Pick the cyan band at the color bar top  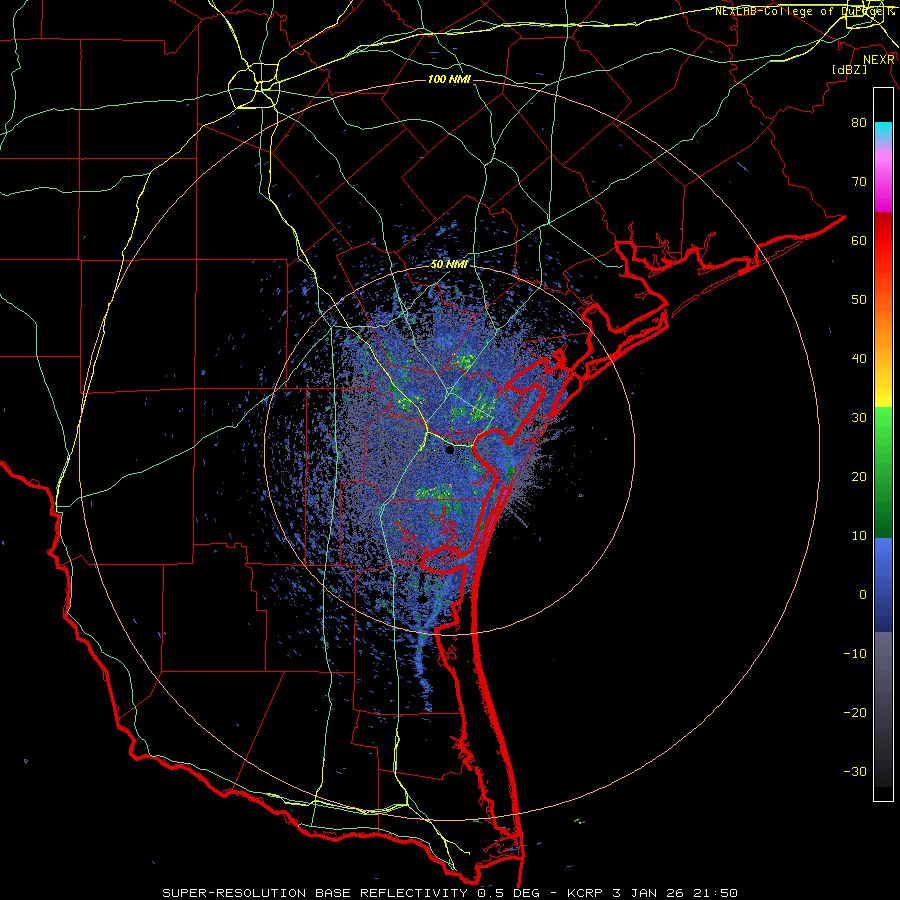tap(883, 132)
